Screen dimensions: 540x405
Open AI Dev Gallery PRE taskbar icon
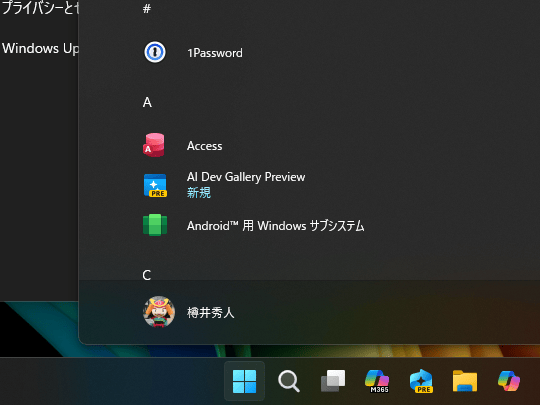tap(421, 381)
